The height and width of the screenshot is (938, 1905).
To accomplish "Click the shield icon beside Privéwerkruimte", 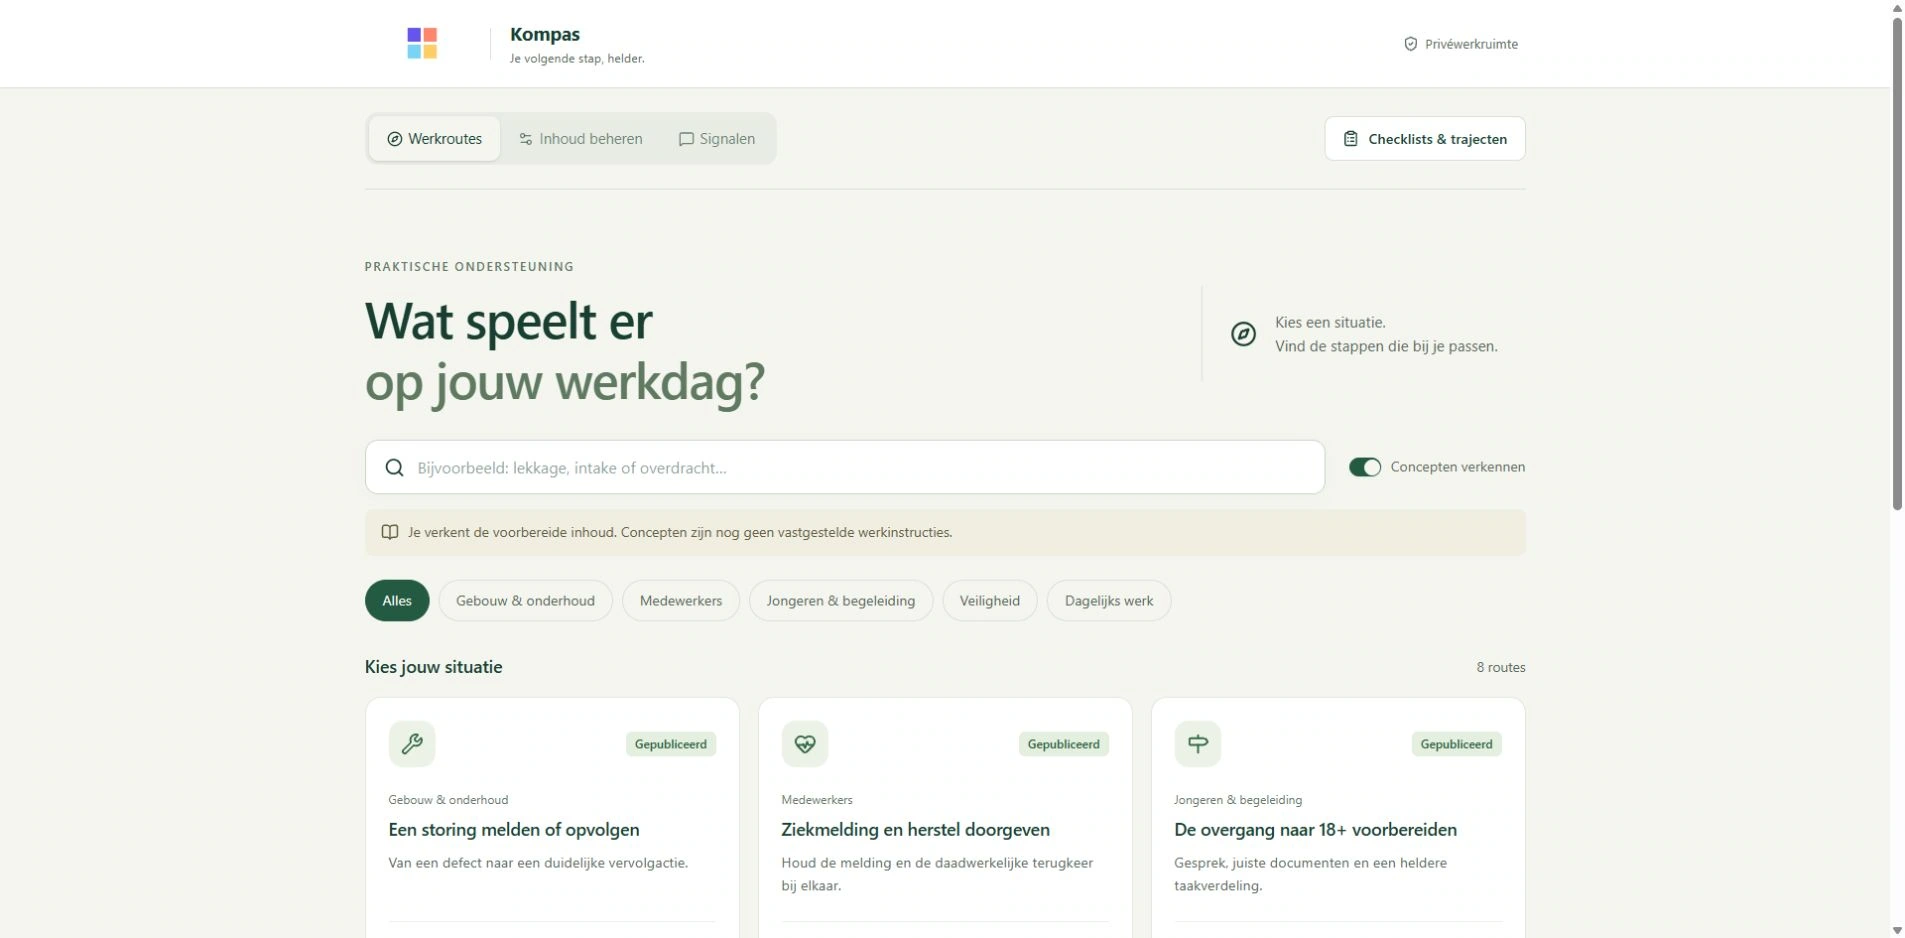I will (x=1410, y=44).
